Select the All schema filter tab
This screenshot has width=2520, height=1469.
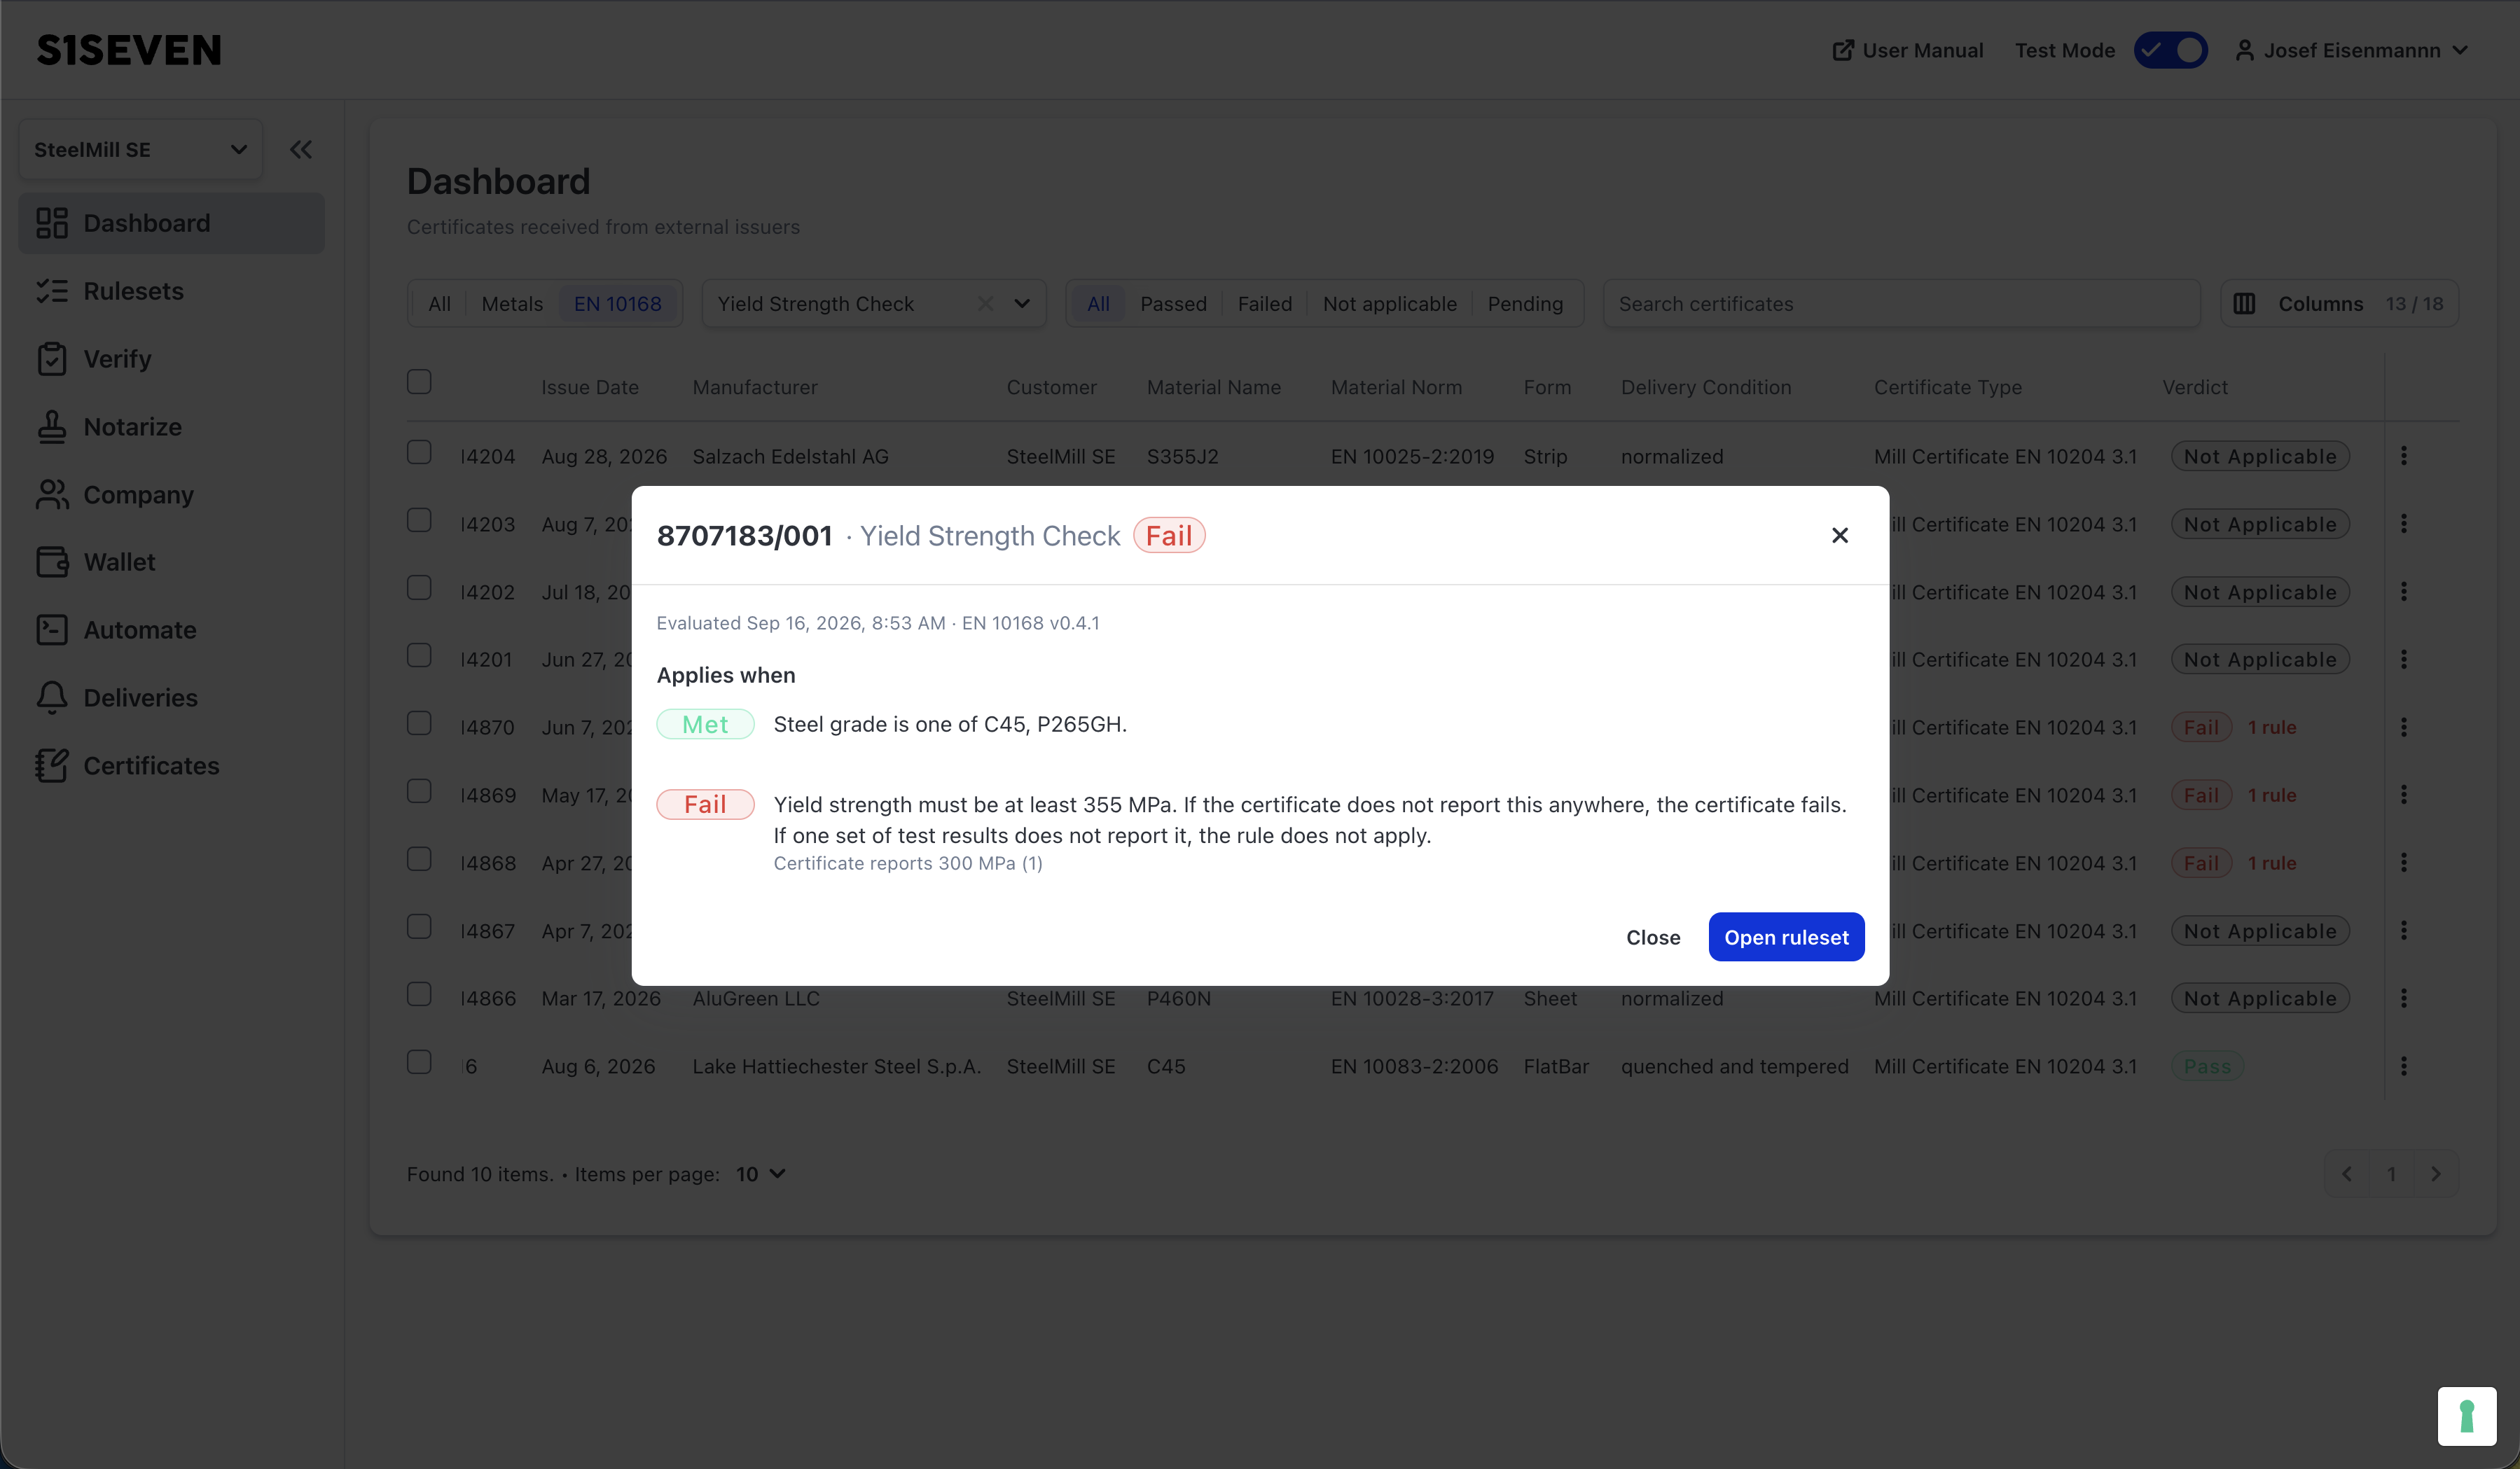(x=439, y=304)
